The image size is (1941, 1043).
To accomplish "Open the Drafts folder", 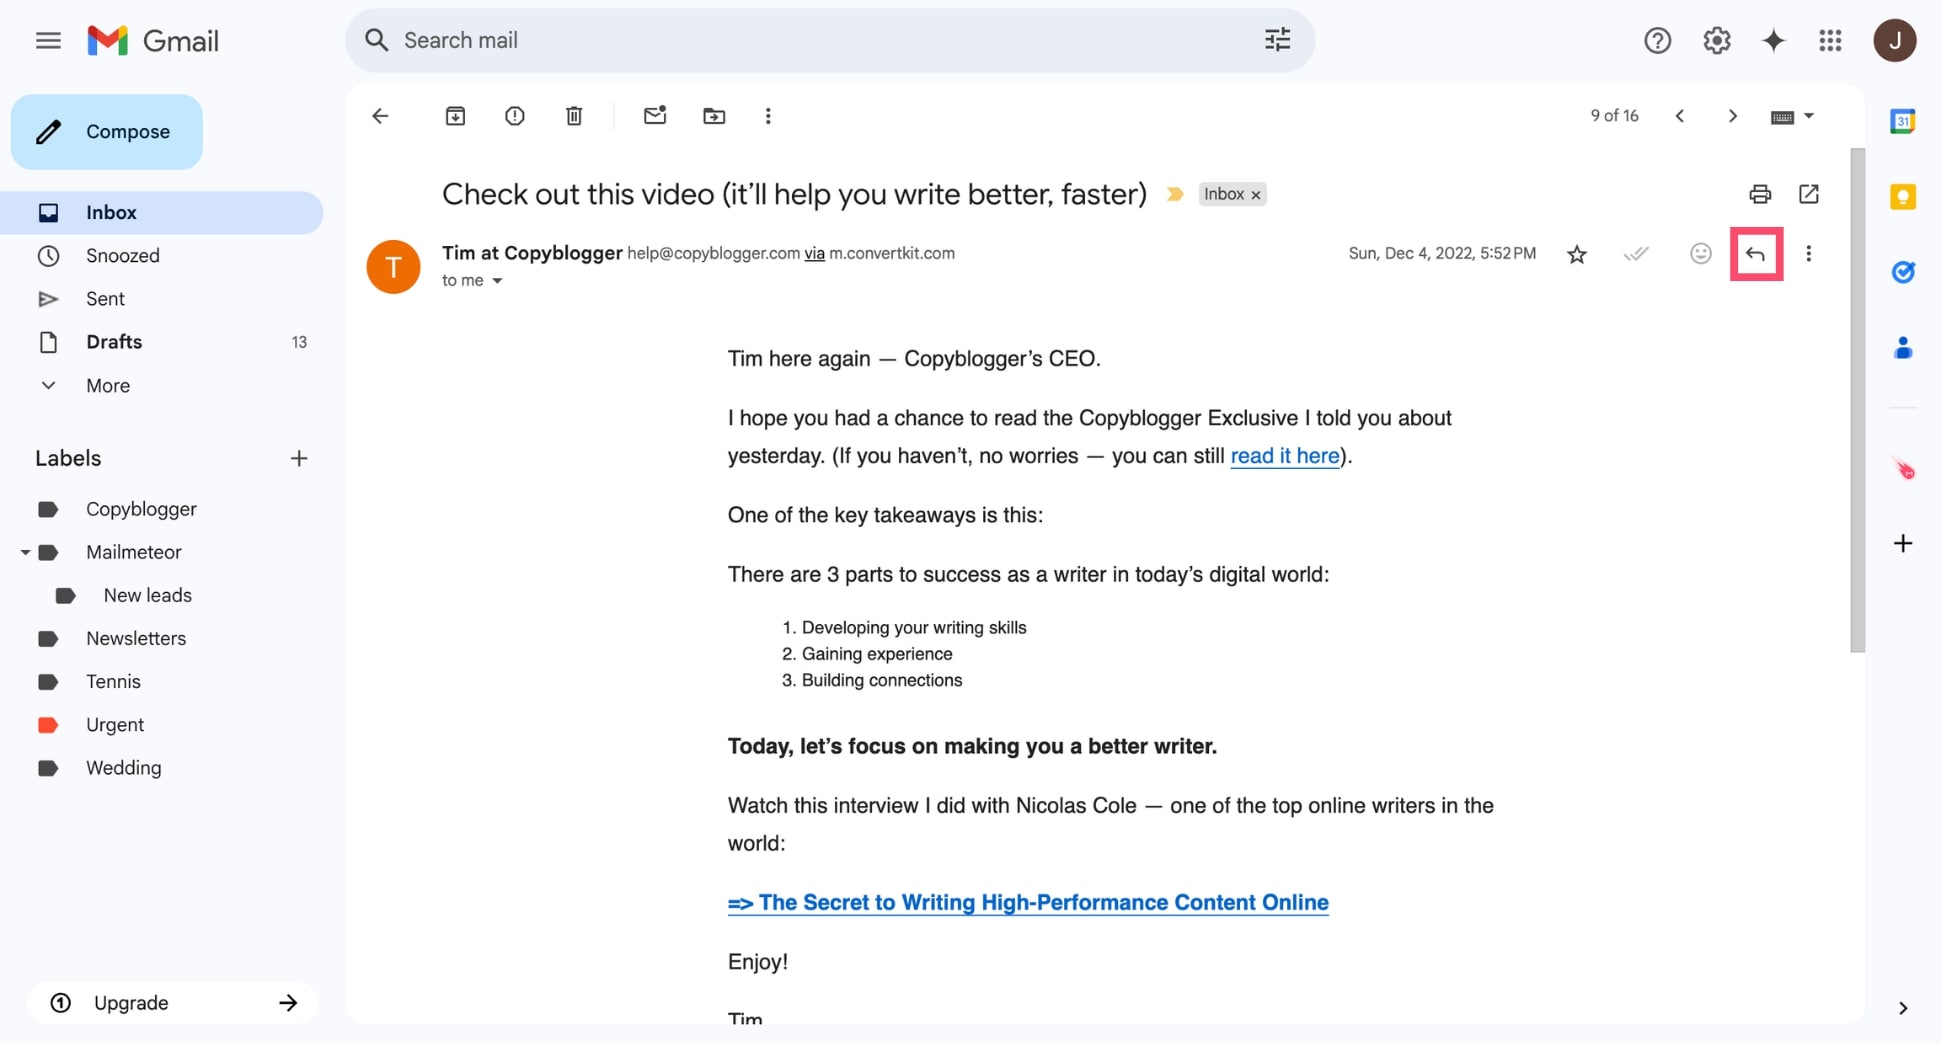I will 162,342.
